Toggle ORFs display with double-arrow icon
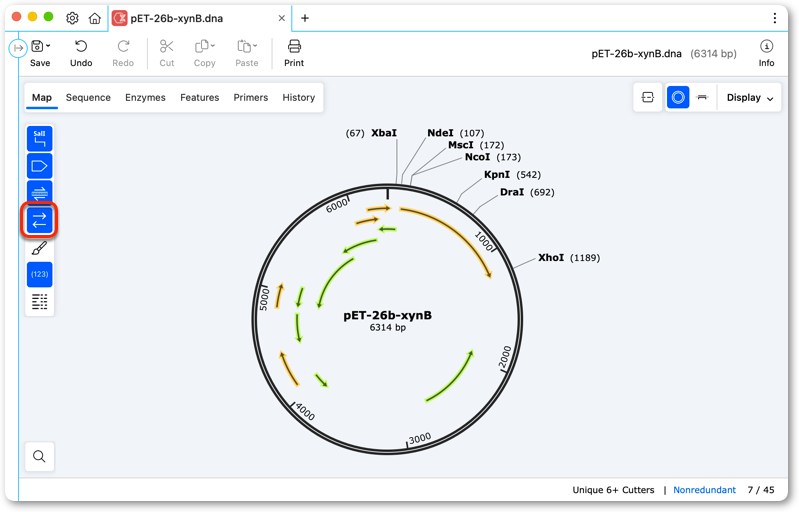The height and width of the screenshot is (512, 799). 39,221
